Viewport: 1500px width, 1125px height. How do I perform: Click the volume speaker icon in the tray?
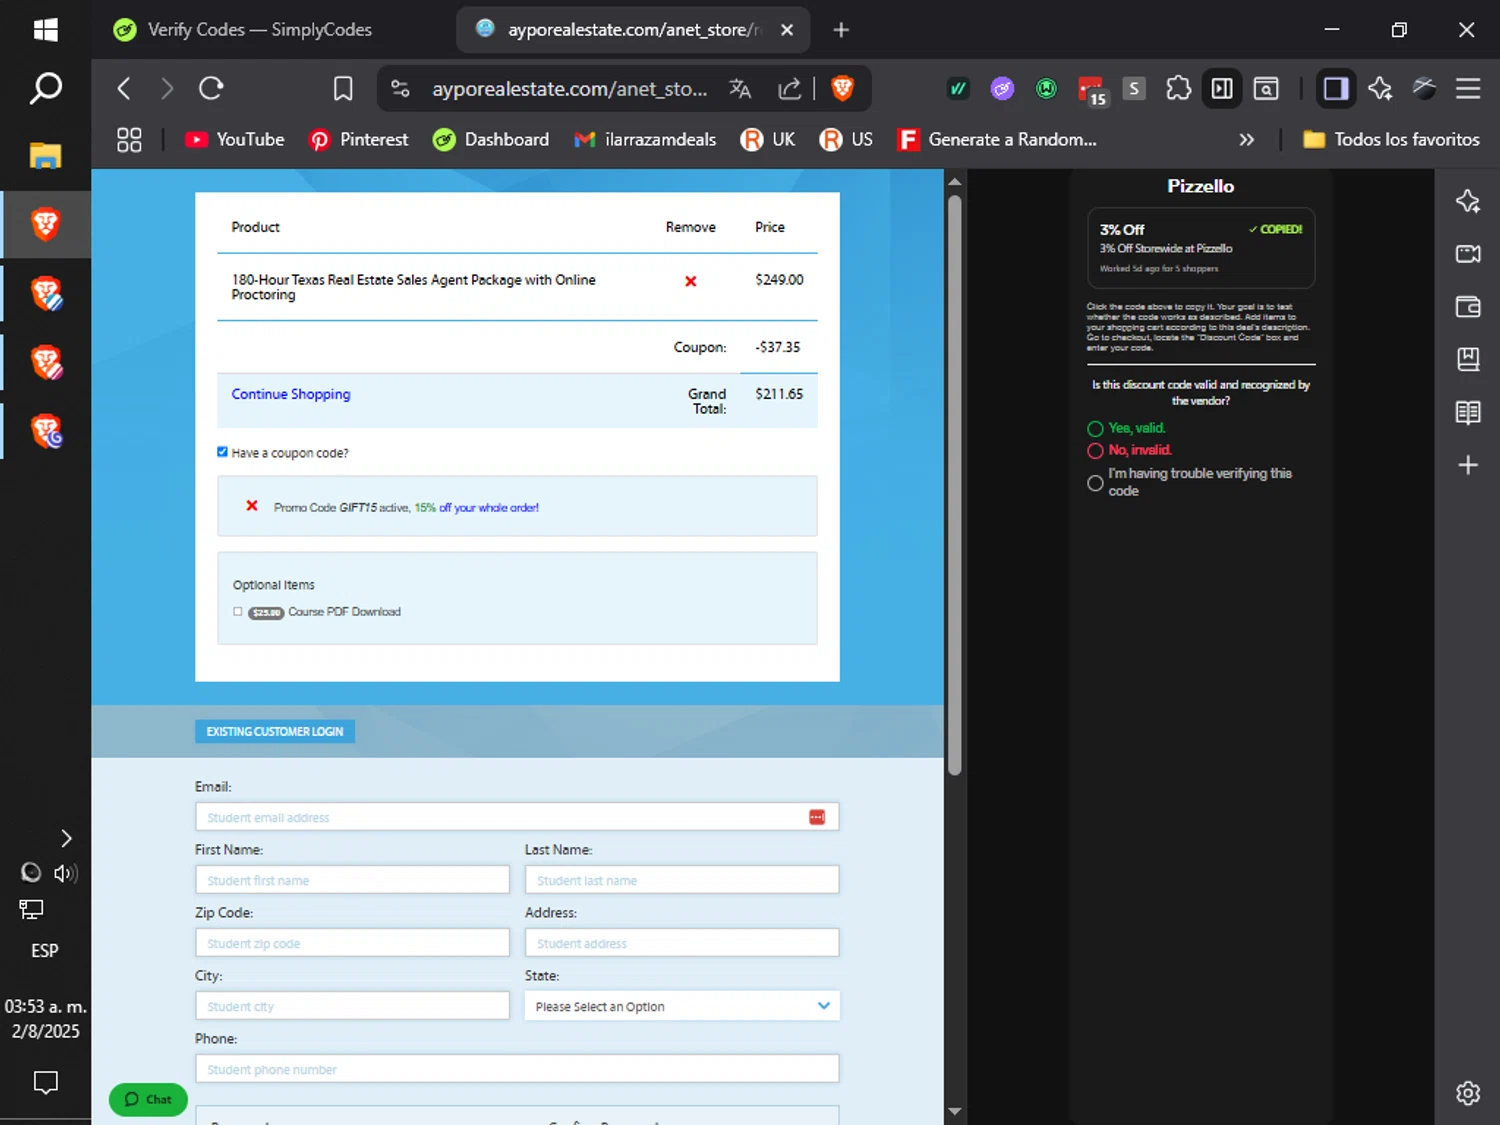pos(66,873)
